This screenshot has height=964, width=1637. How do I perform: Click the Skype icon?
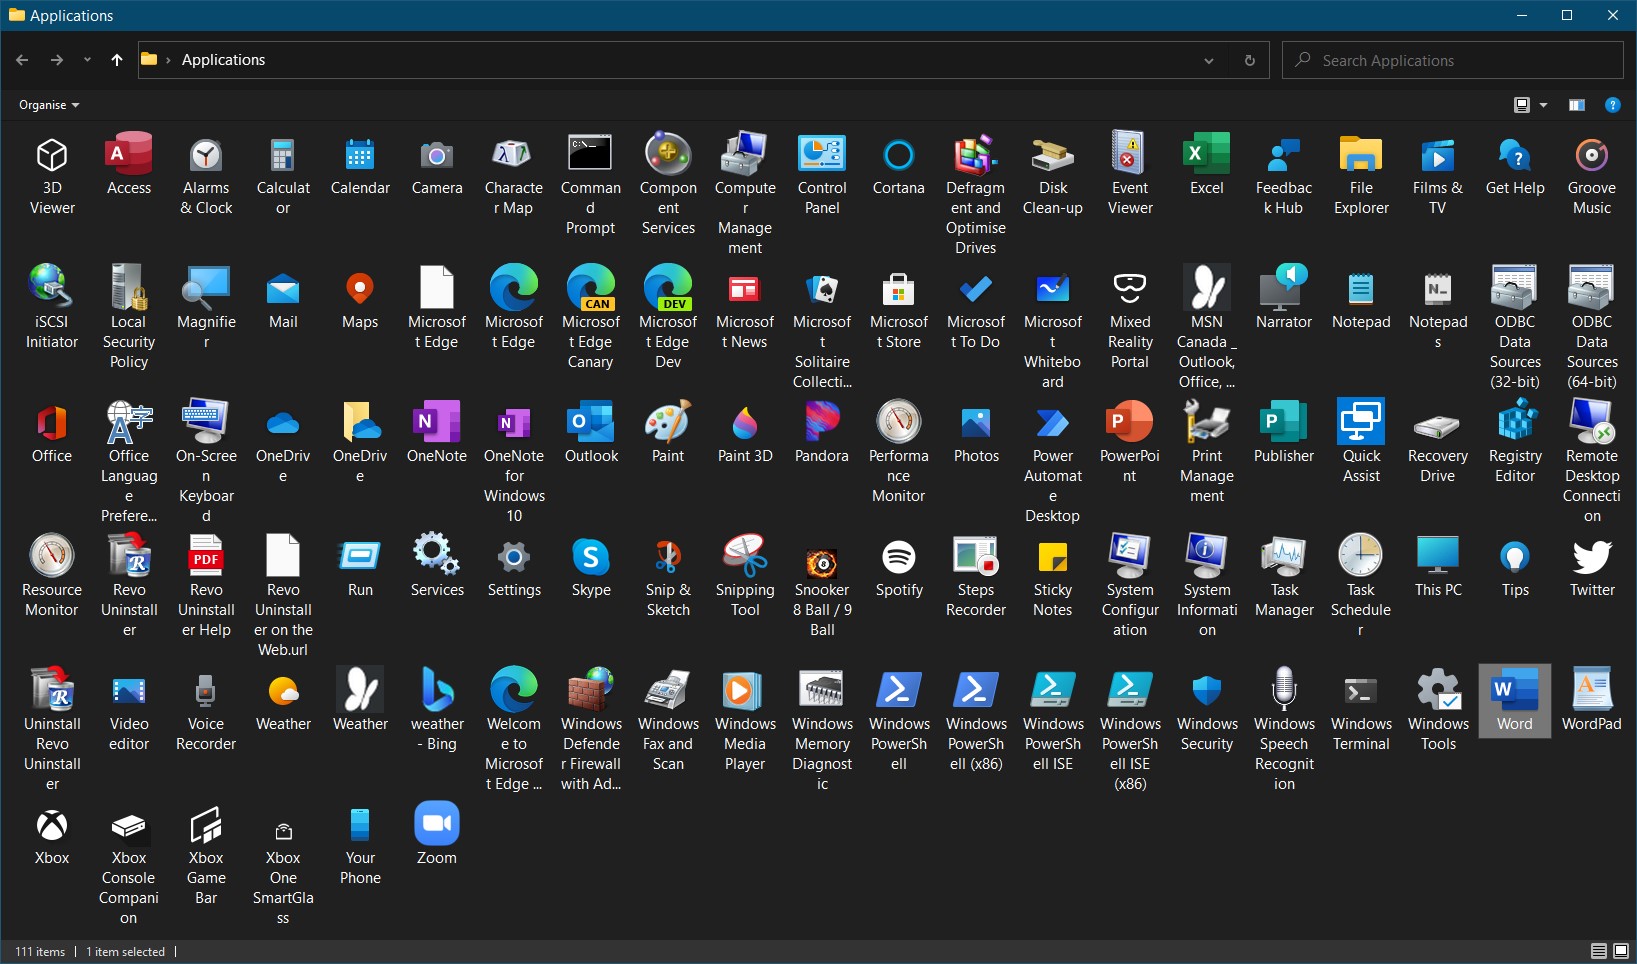591,557
